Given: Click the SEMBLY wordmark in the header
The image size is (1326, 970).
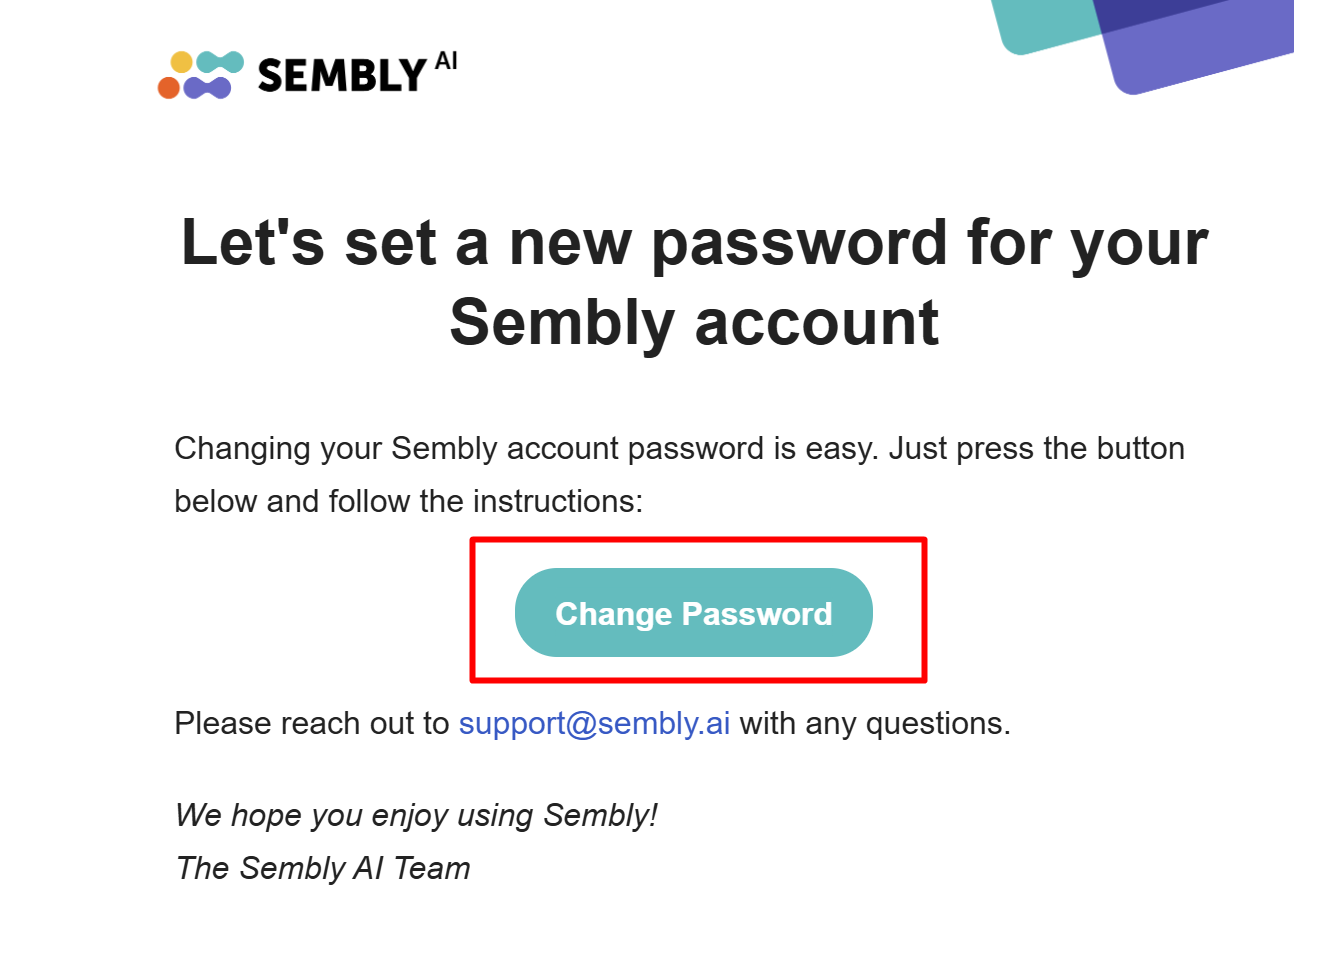Looking at the screenshot, I should (x=342, y=75).
